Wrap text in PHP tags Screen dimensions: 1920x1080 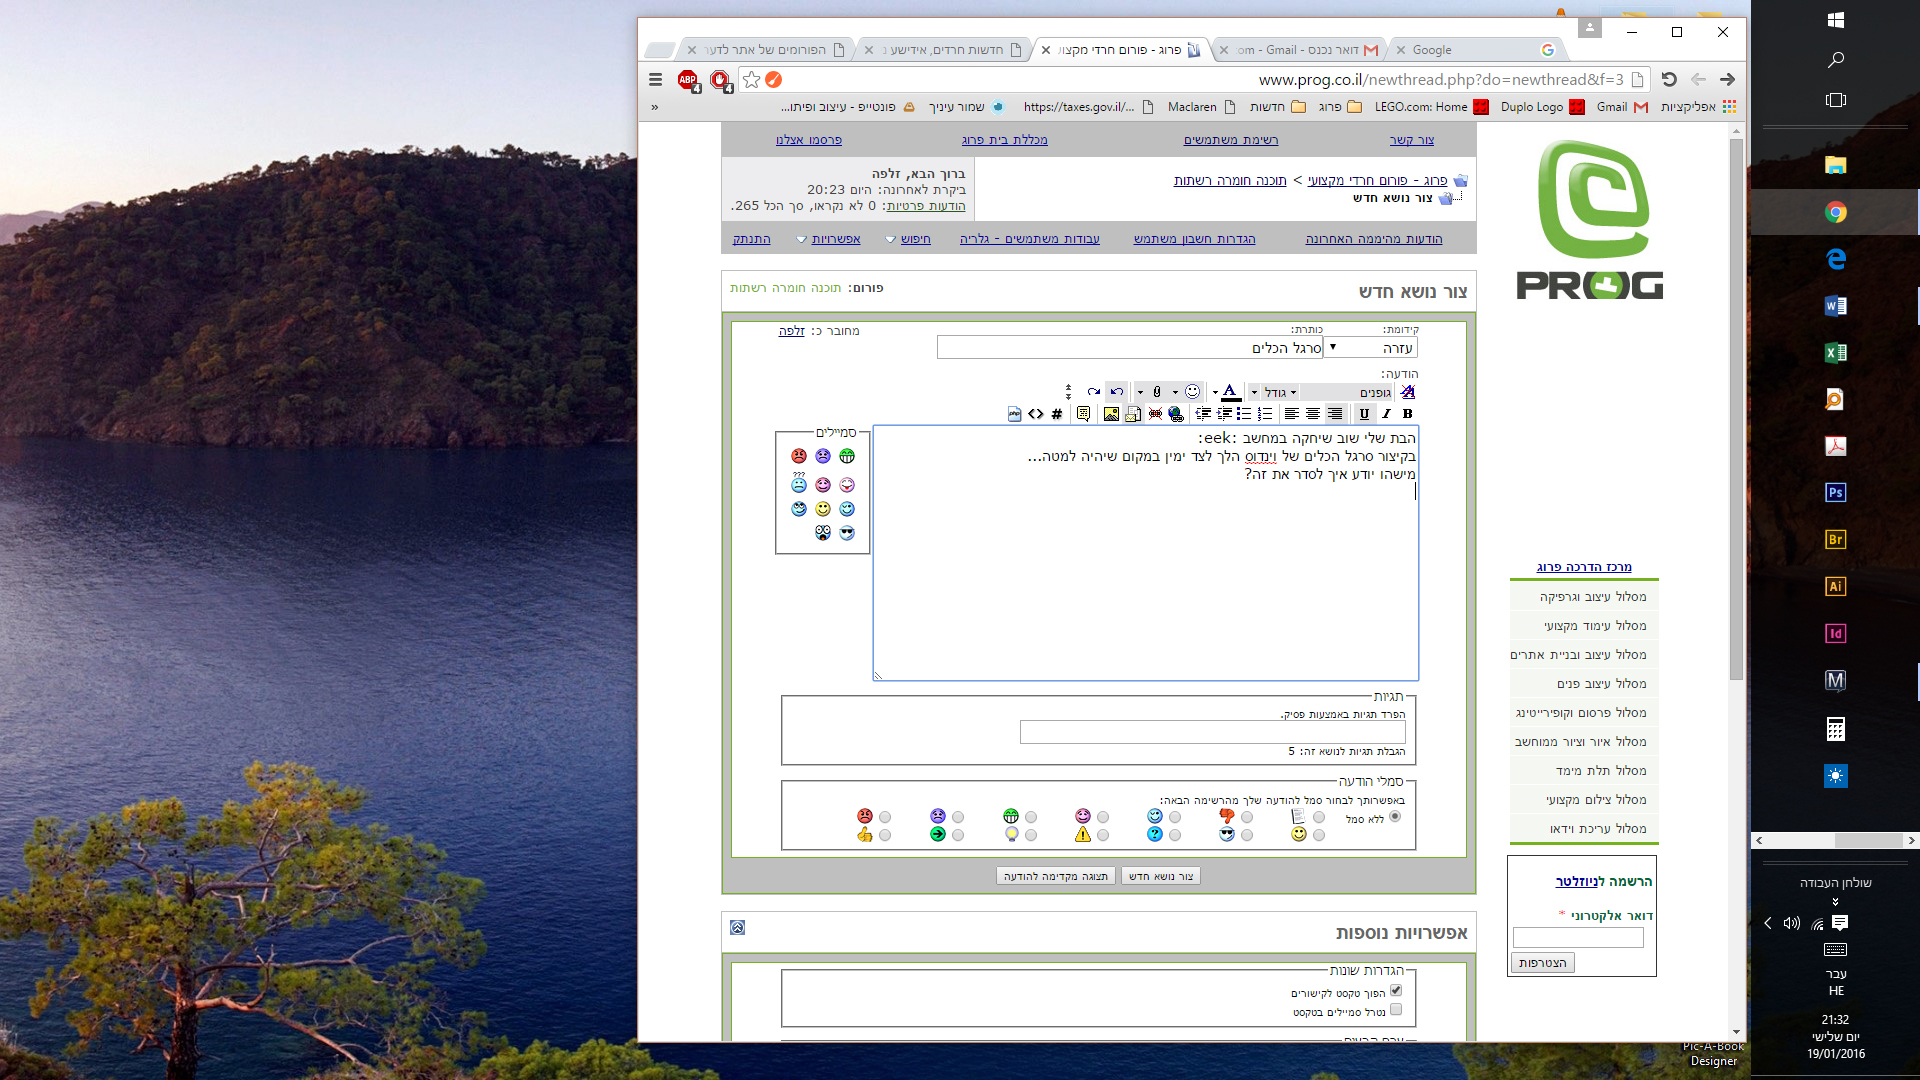click(x=1015, y=414)
